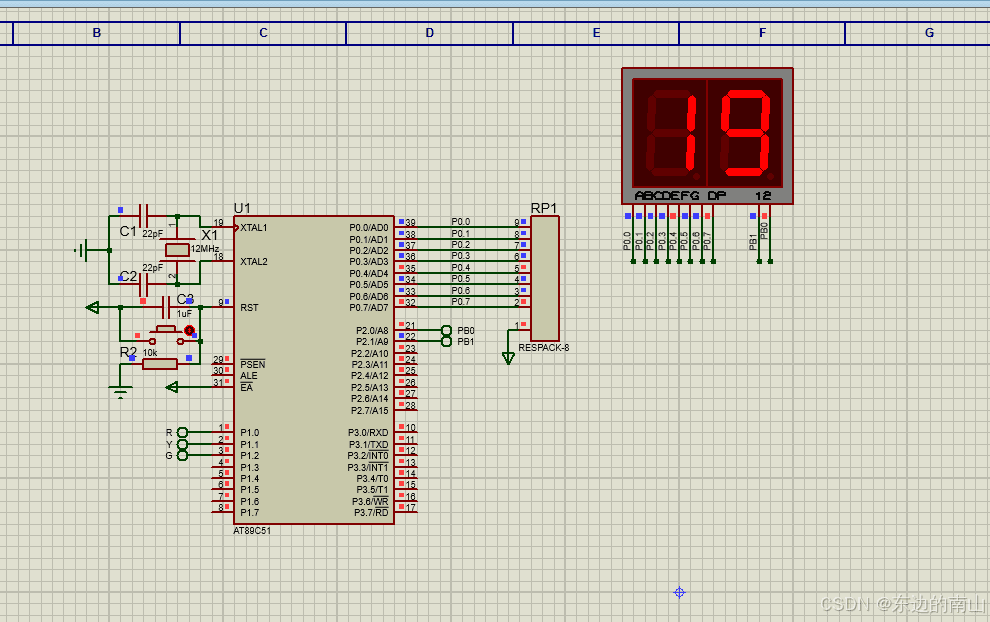The image size is (990, 622).
Task: Click the ALE pin label
Action: pos(249,376)
